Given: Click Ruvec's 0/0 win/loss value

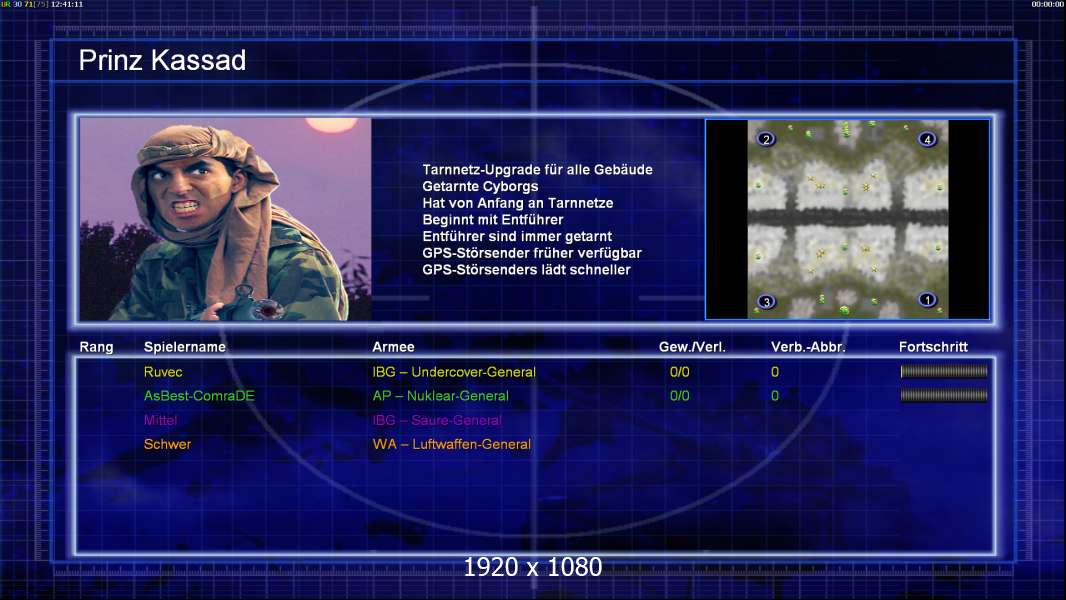Looking at the screenshot, I should pyautogui.click(x=680, y=372).
